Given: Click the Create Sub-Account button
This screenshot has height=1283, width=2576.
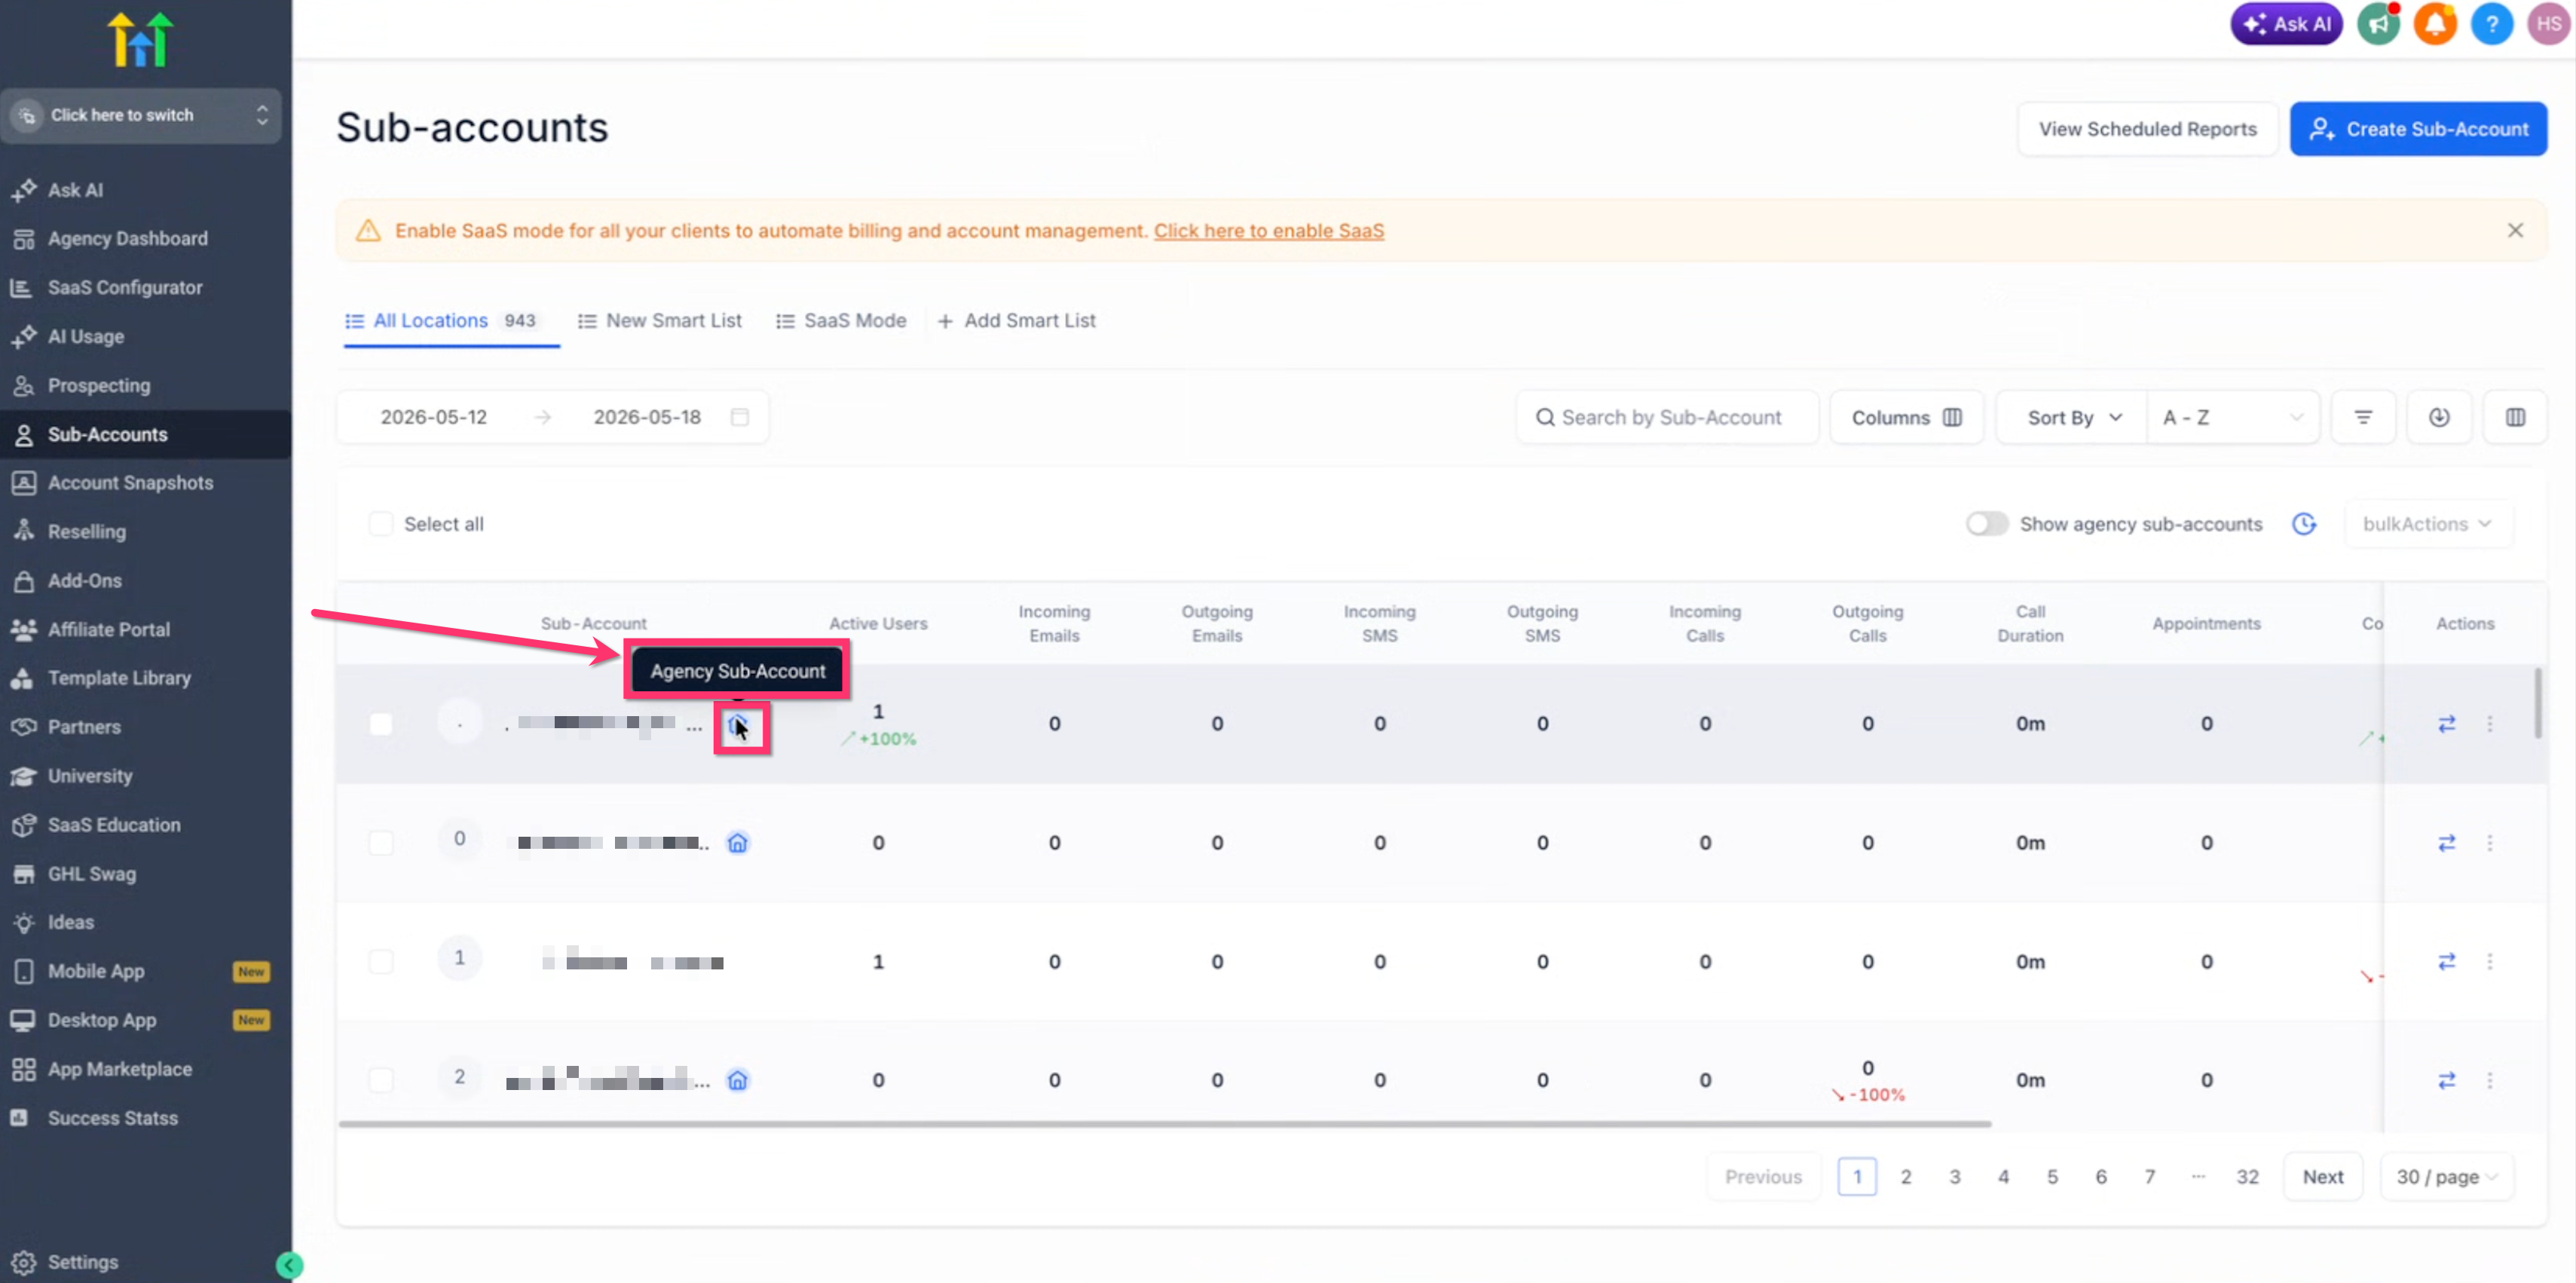Looking at the screenshot, I should (2418, 129).
